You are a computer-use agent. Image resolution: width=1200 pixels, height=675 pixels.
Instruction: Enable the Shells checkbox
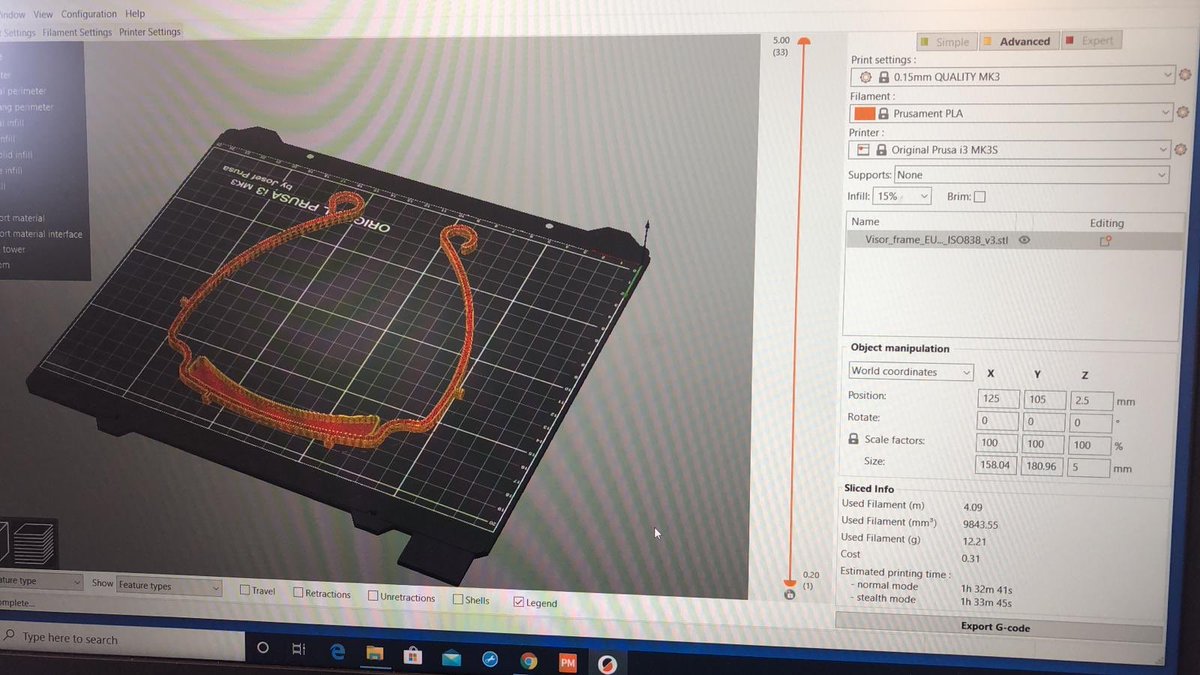tap(458, 599)
